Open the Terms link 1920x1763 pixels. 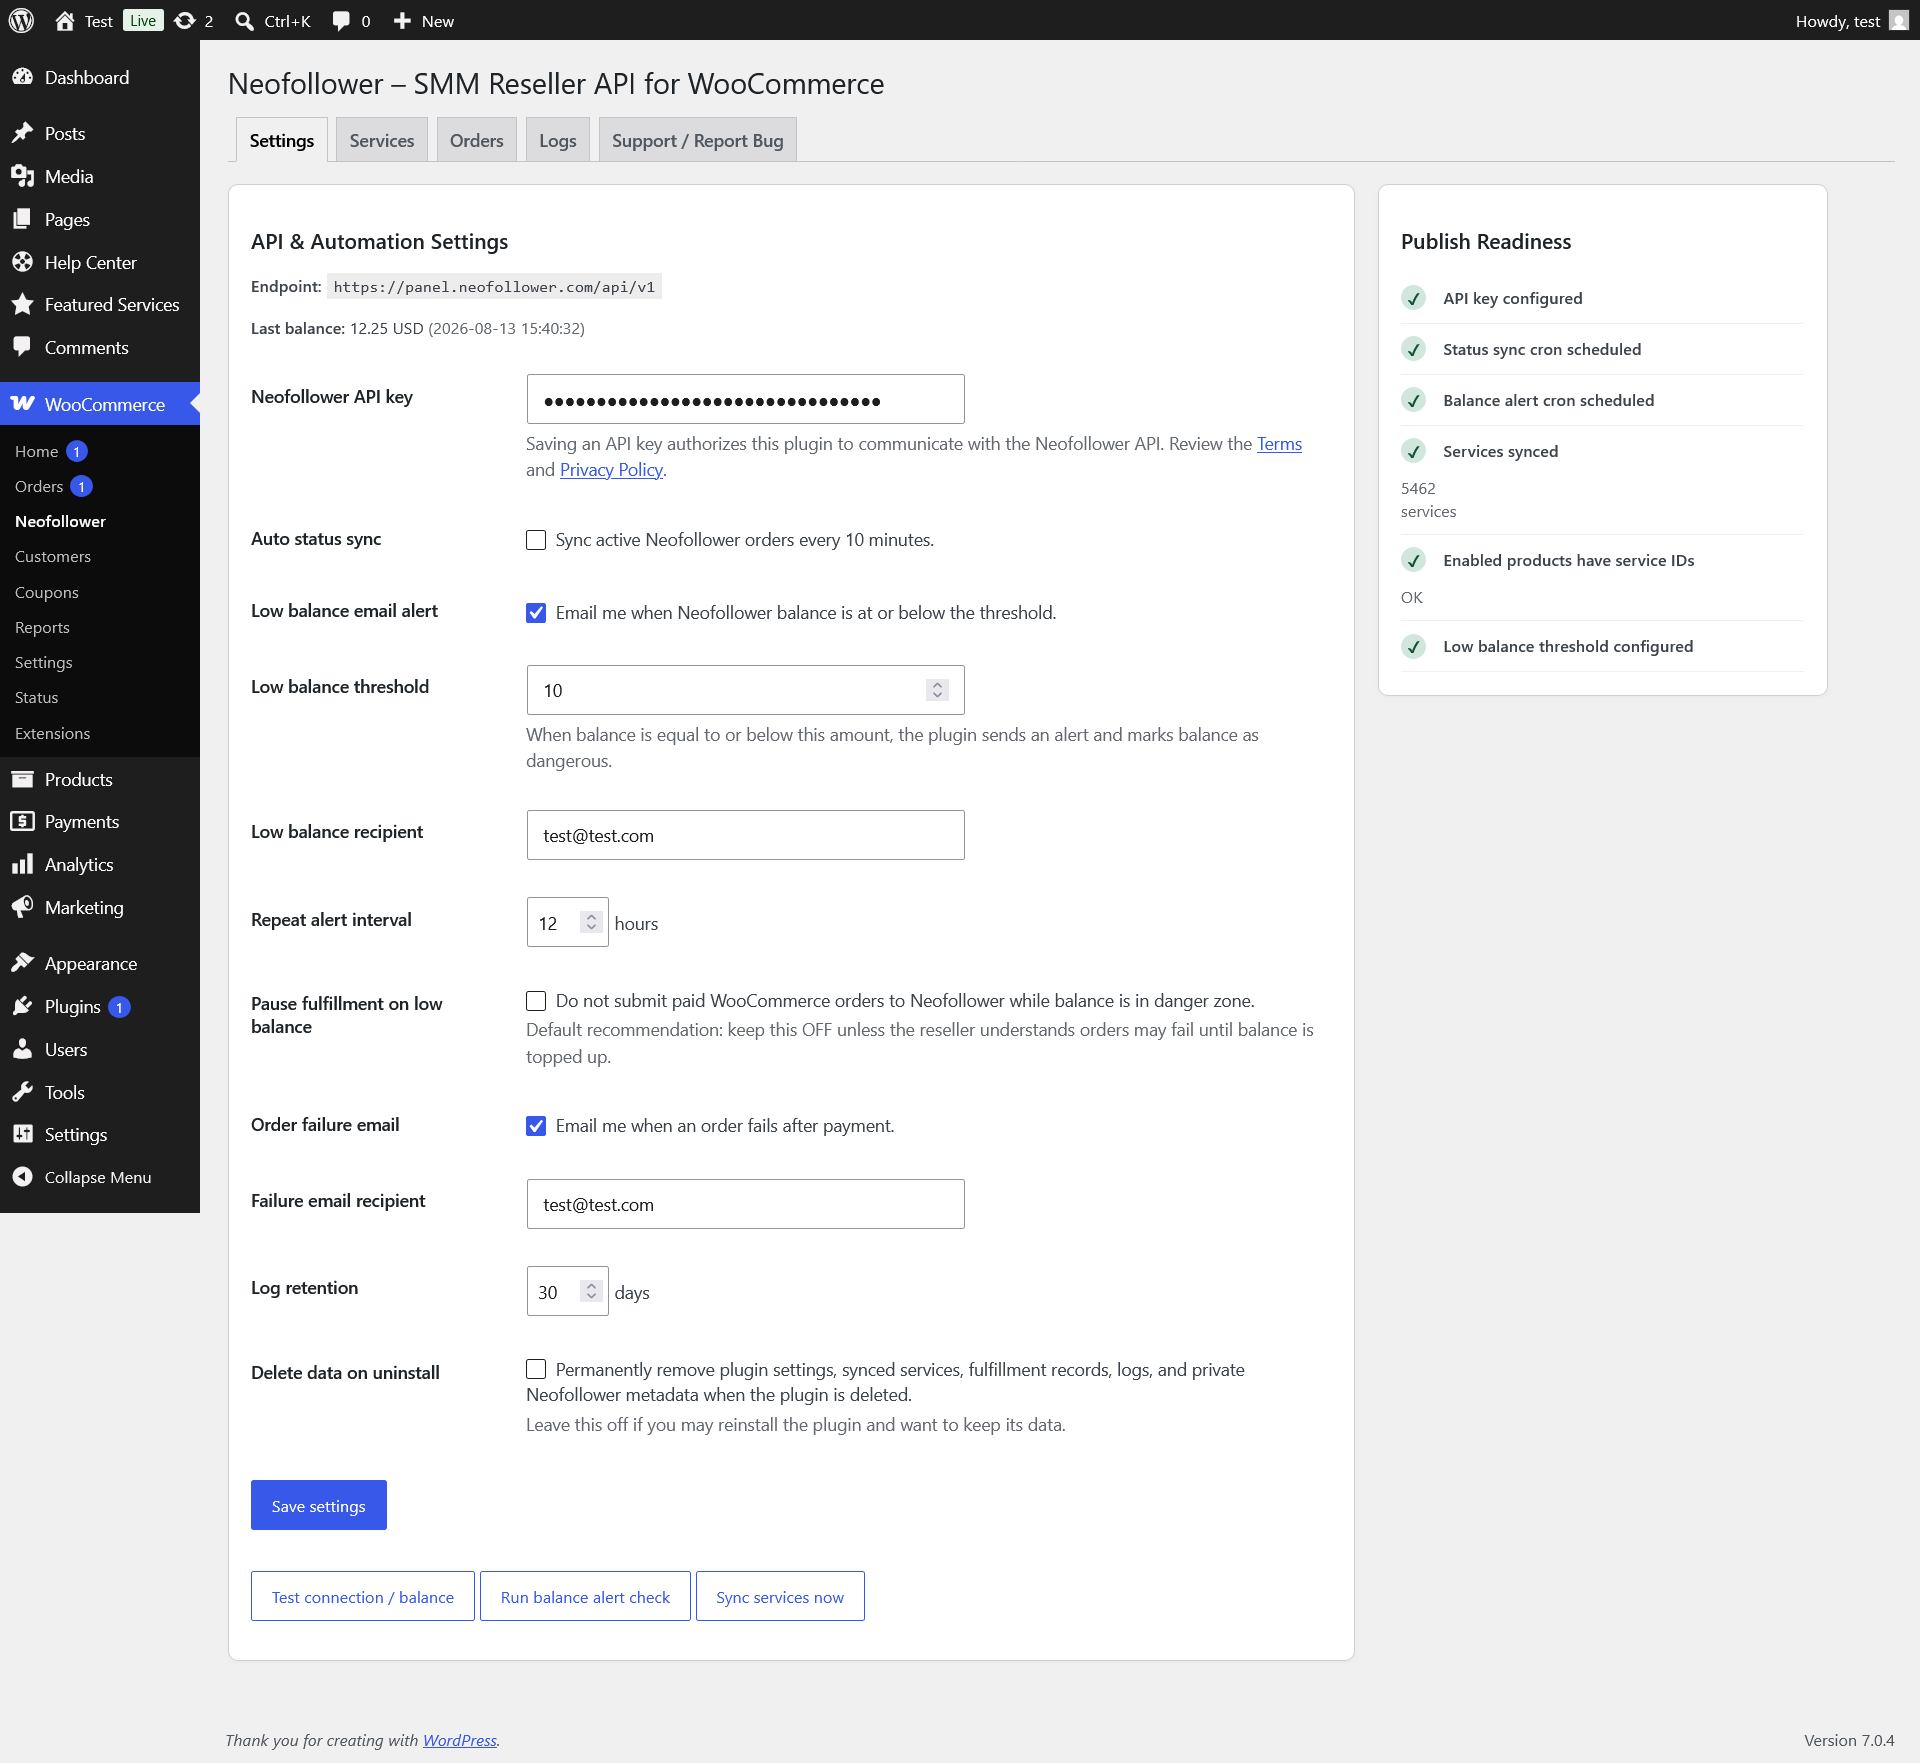1279,443
